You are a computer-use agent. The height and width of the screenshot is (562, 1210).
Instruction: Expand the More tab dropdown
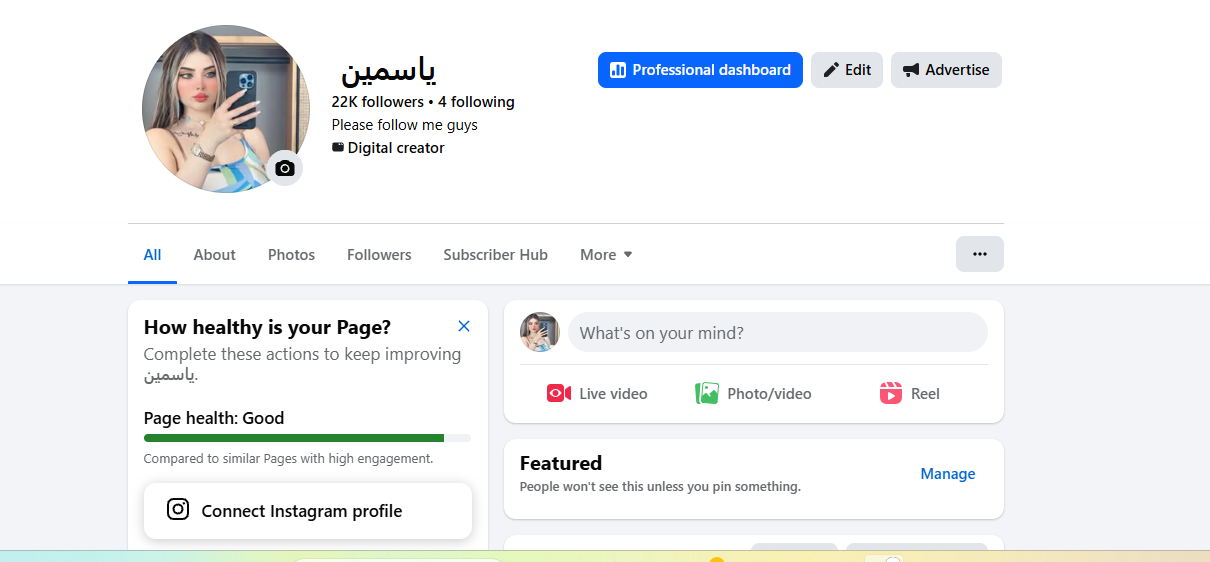(x=606, y=255)
